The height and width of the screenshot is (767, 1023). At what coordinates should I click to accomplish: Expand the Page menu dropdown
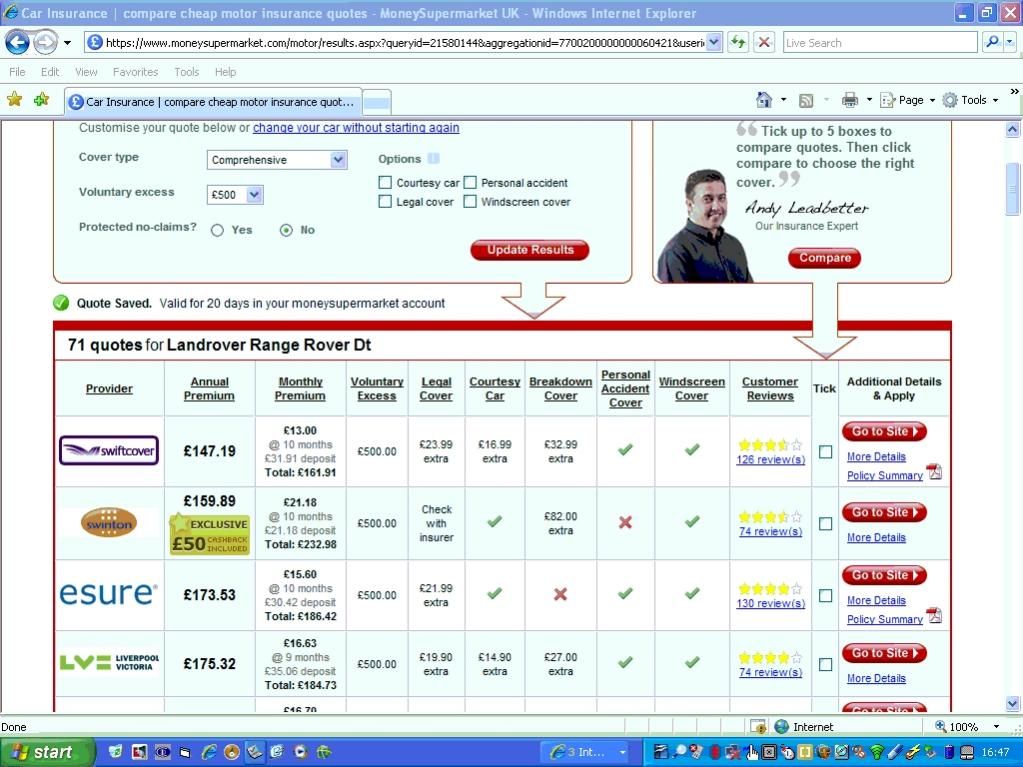point(932,100)
